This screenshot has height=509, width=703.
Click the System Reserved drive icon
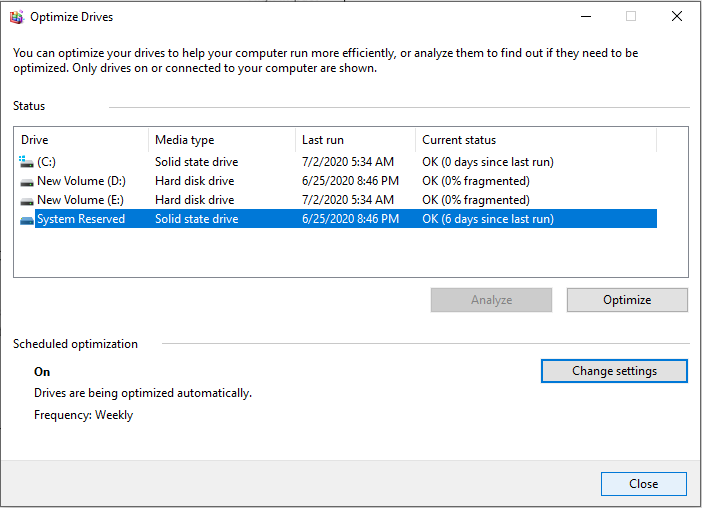pos(26,219)
